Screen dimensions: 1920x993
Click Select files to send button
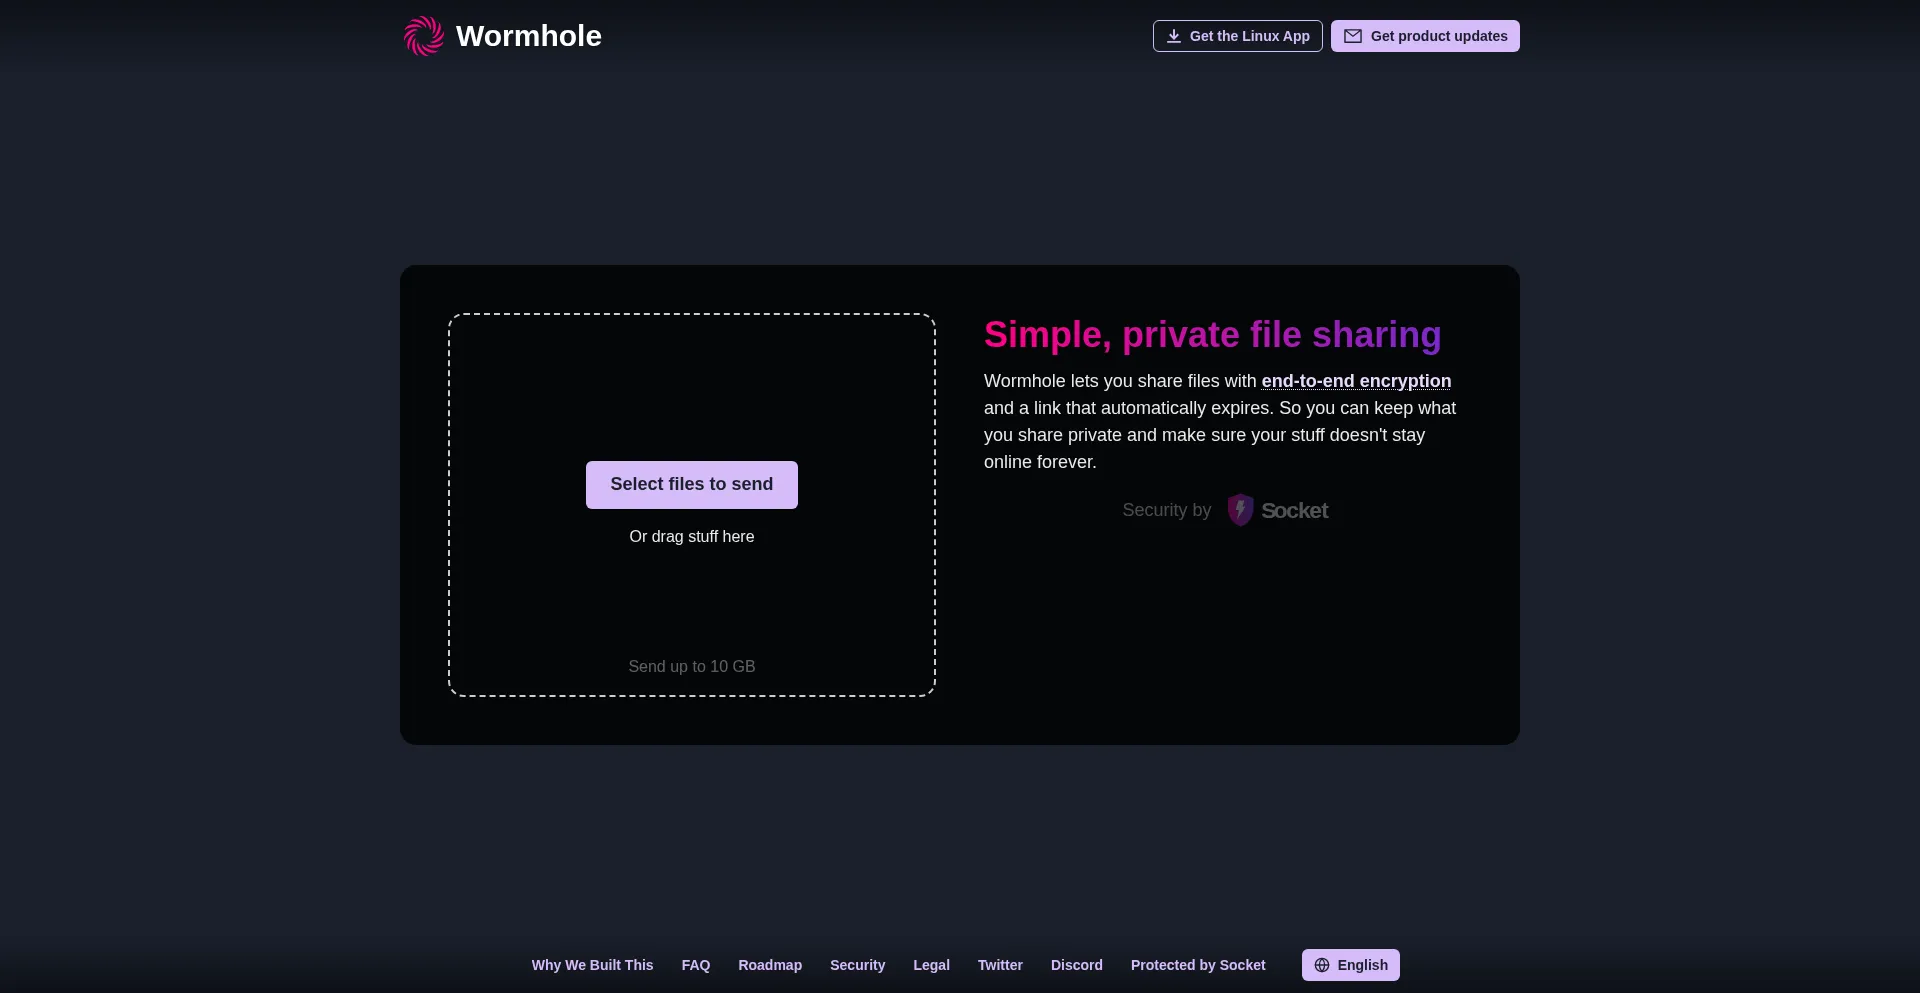point(692,485)
